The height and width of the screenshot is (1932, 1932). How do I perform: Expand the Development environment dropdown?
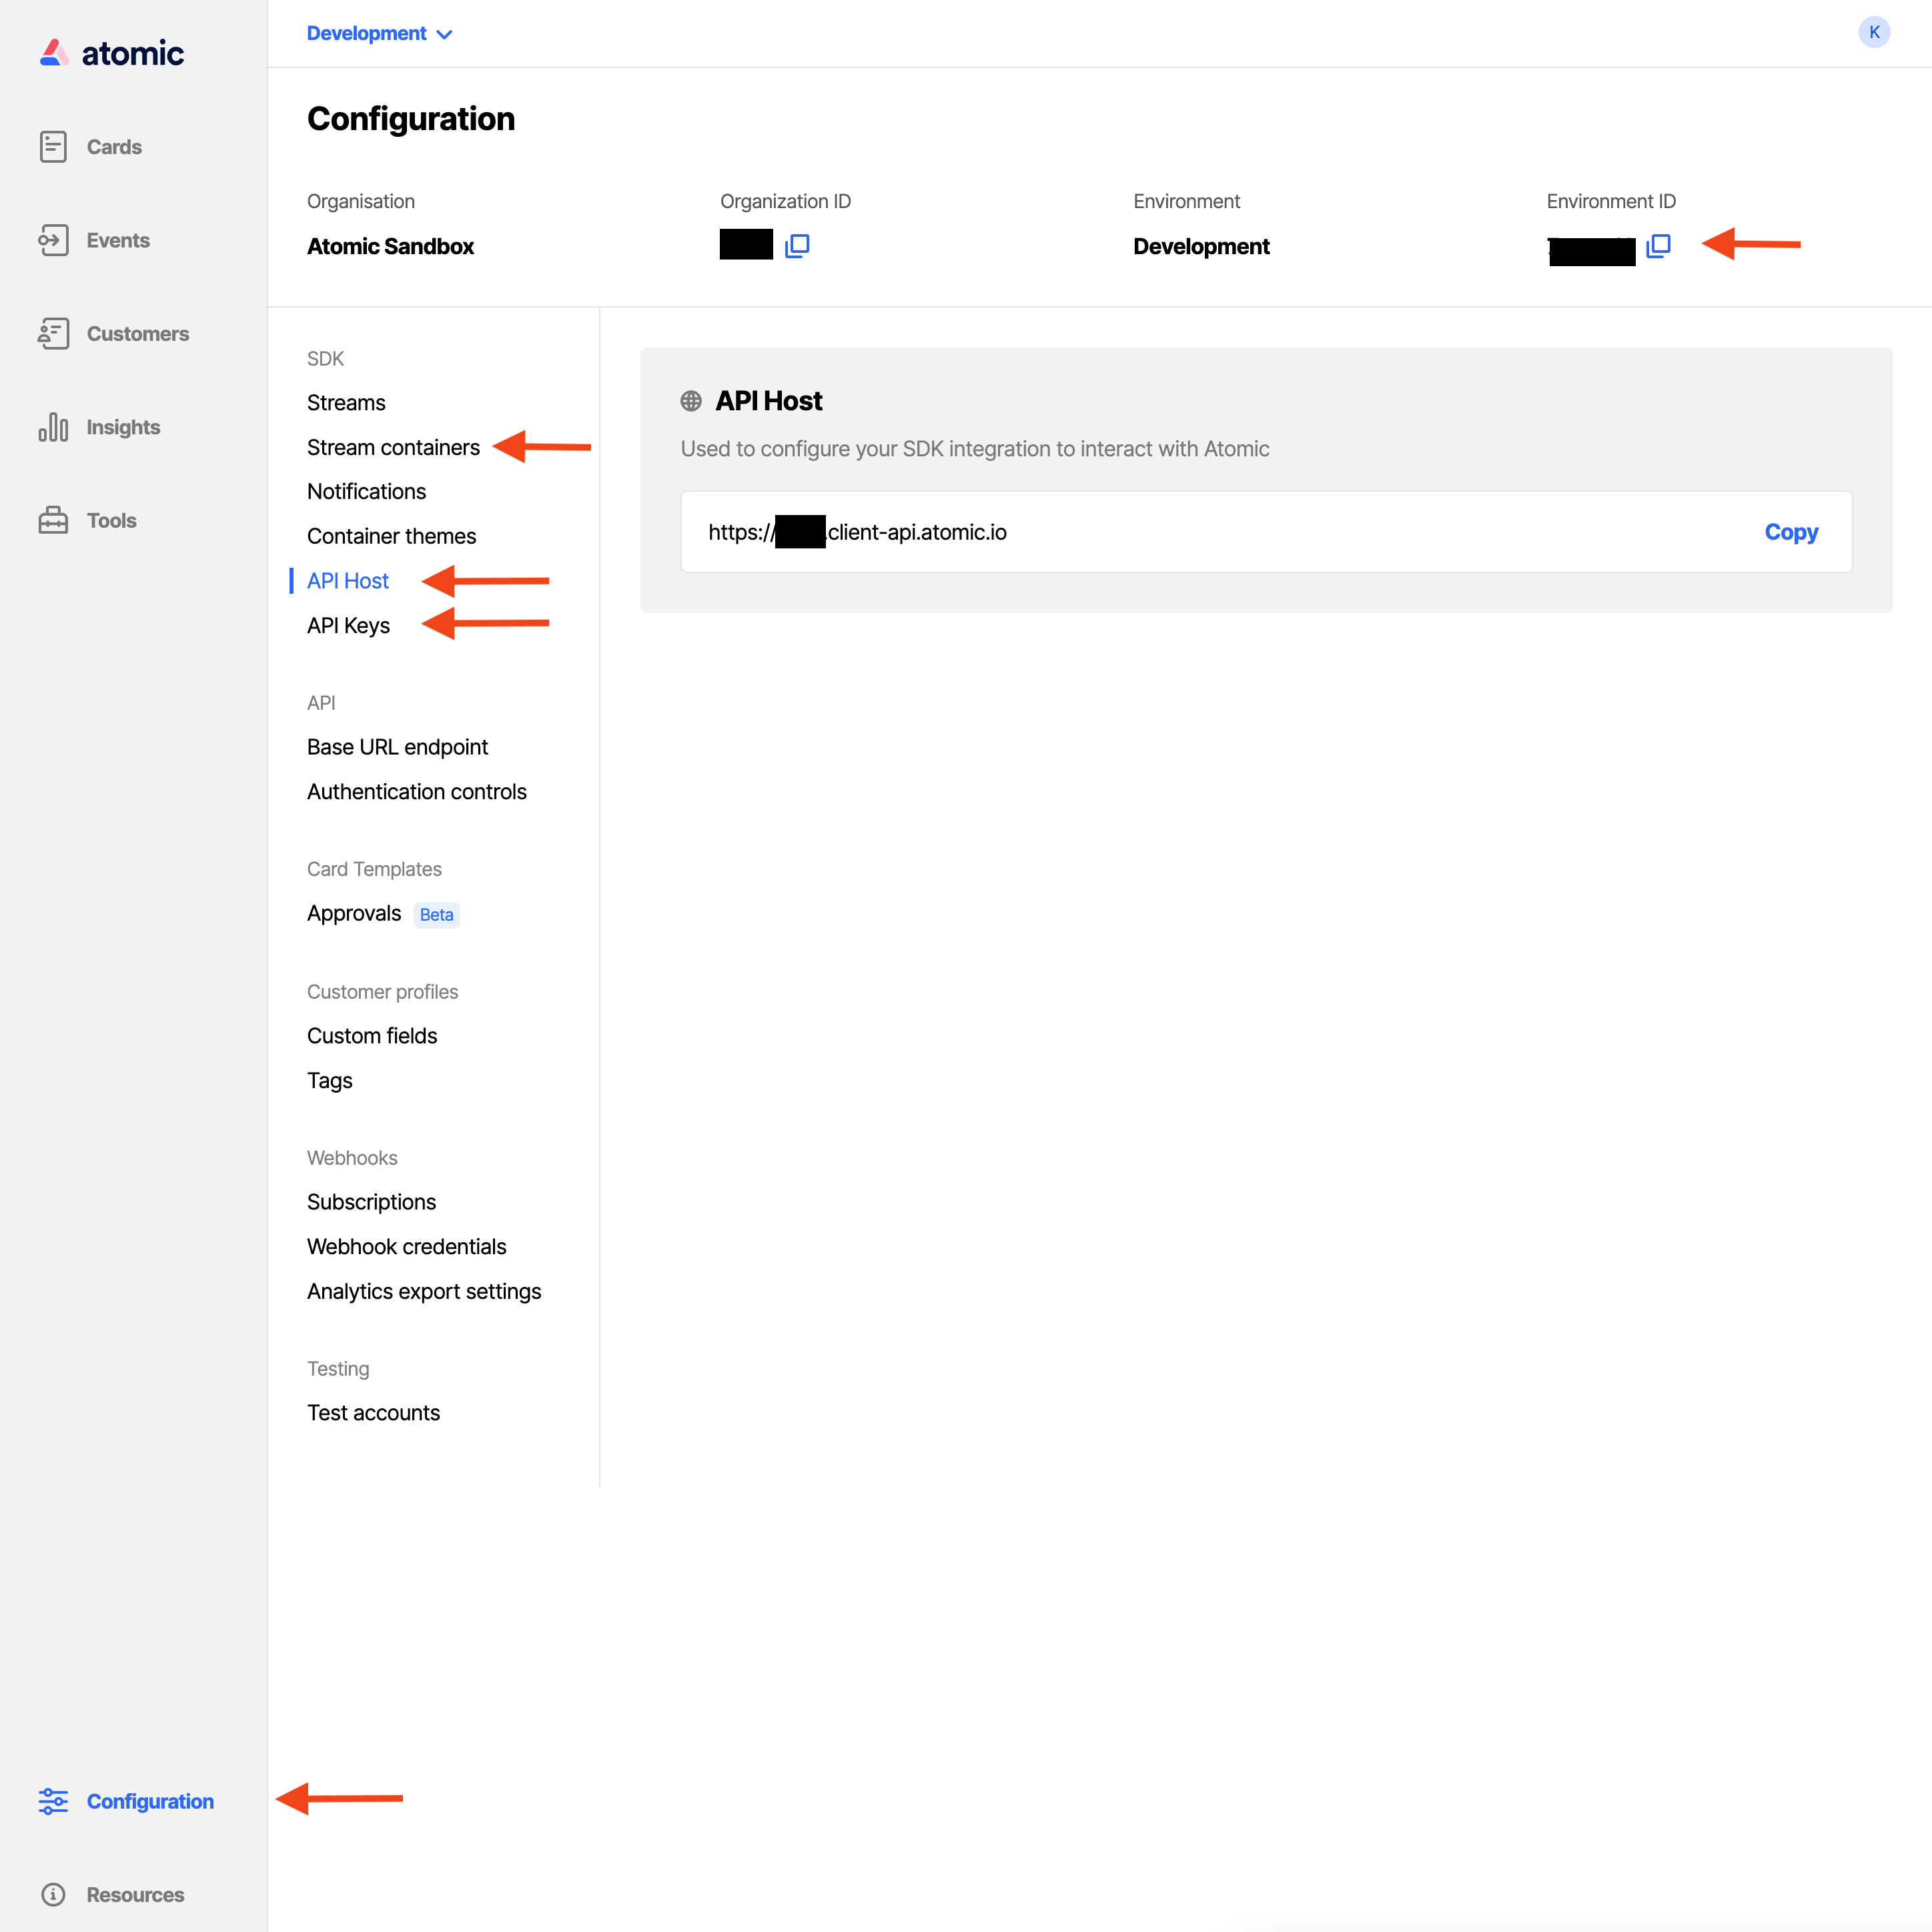coord(380,33)
